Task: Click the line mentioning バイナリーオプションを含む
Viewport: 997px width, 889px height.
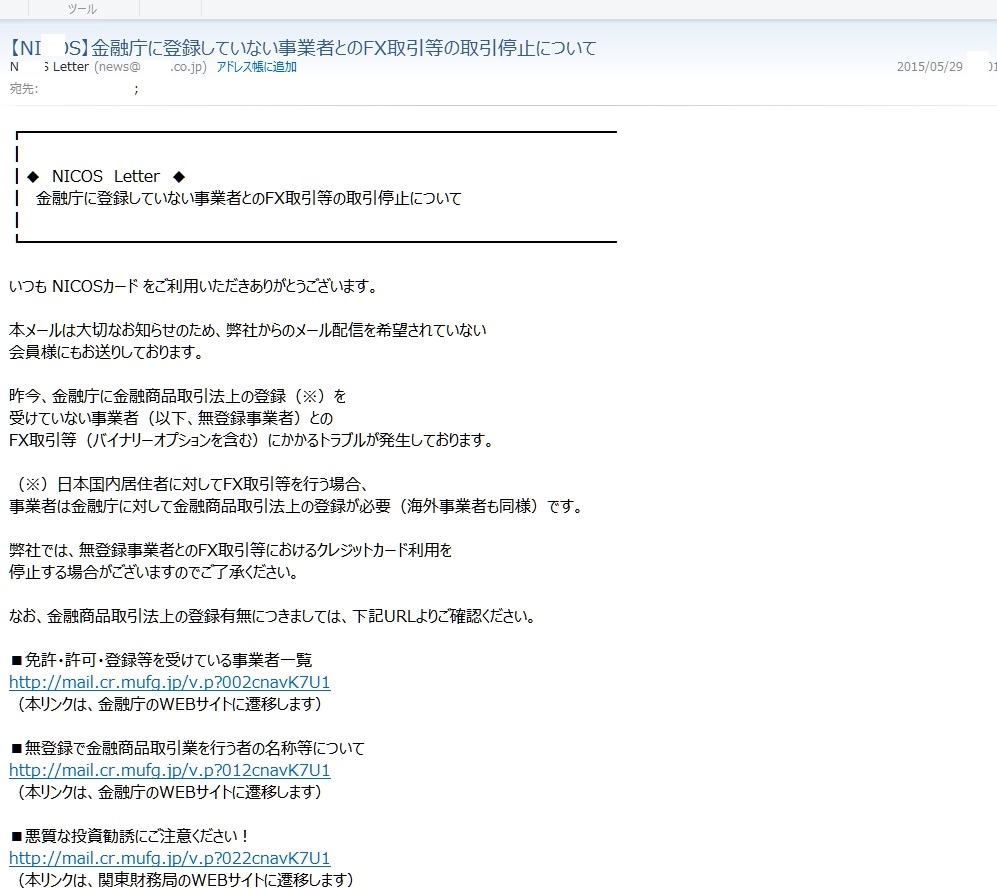Action: pyautogui.click(x=252, y=440)
